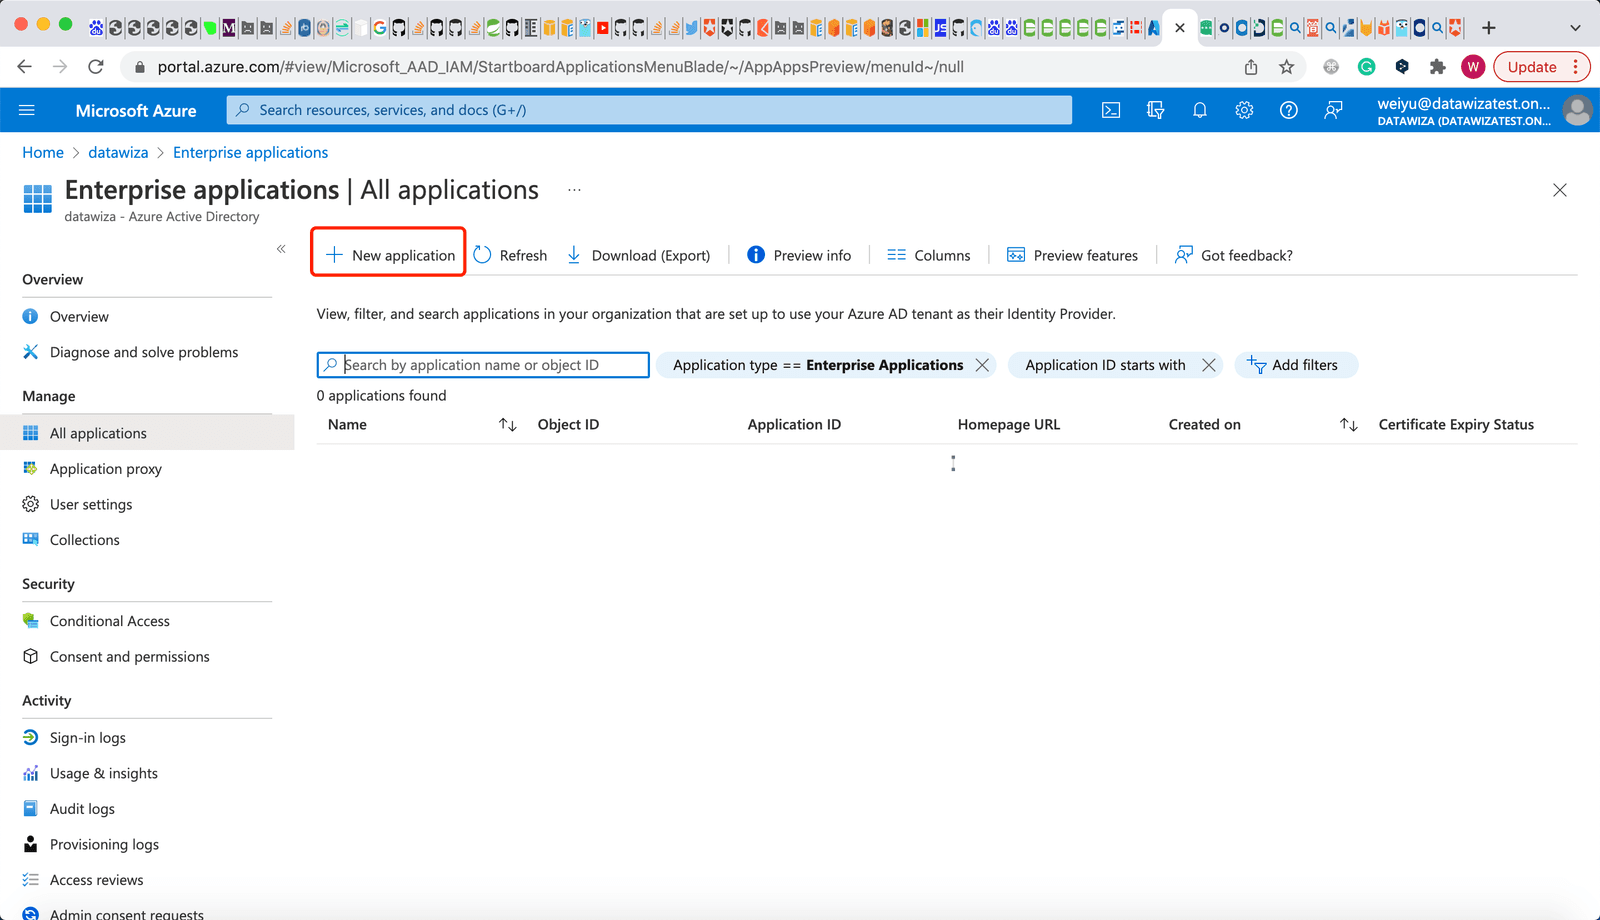Select All applications menu item
1600x920 pixels.
pos(146,433)
